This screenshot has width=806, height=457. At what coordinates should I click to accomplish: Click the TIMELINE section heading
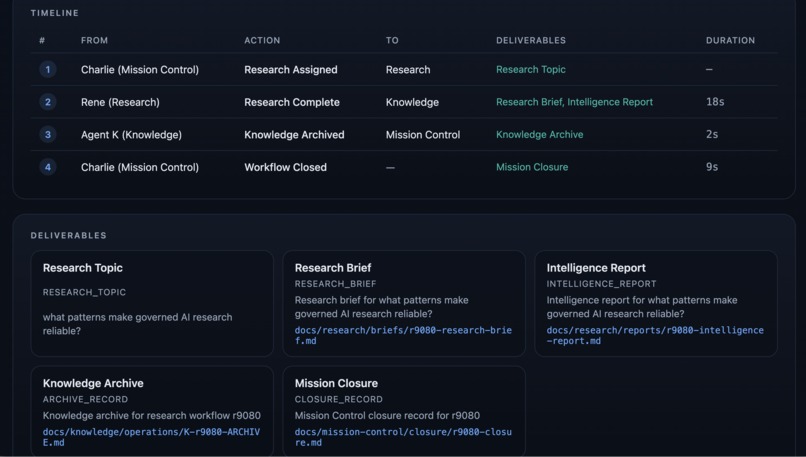[54, 13]
